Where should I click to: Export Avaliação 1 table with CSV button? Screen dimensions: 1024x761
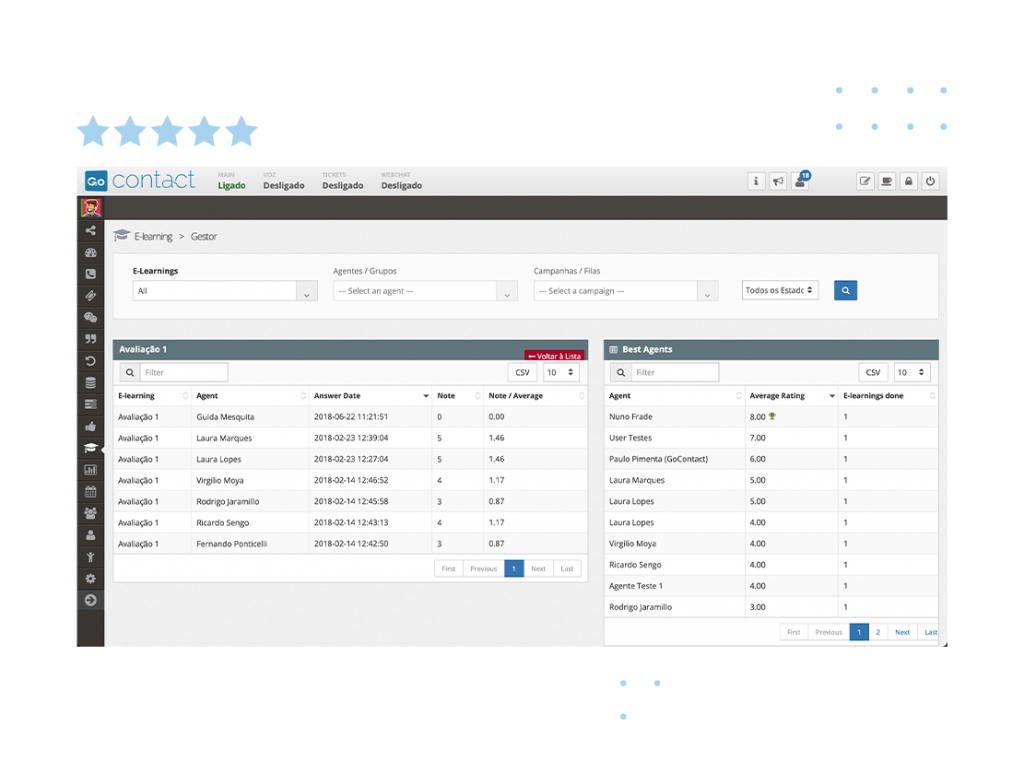(522, 372)
